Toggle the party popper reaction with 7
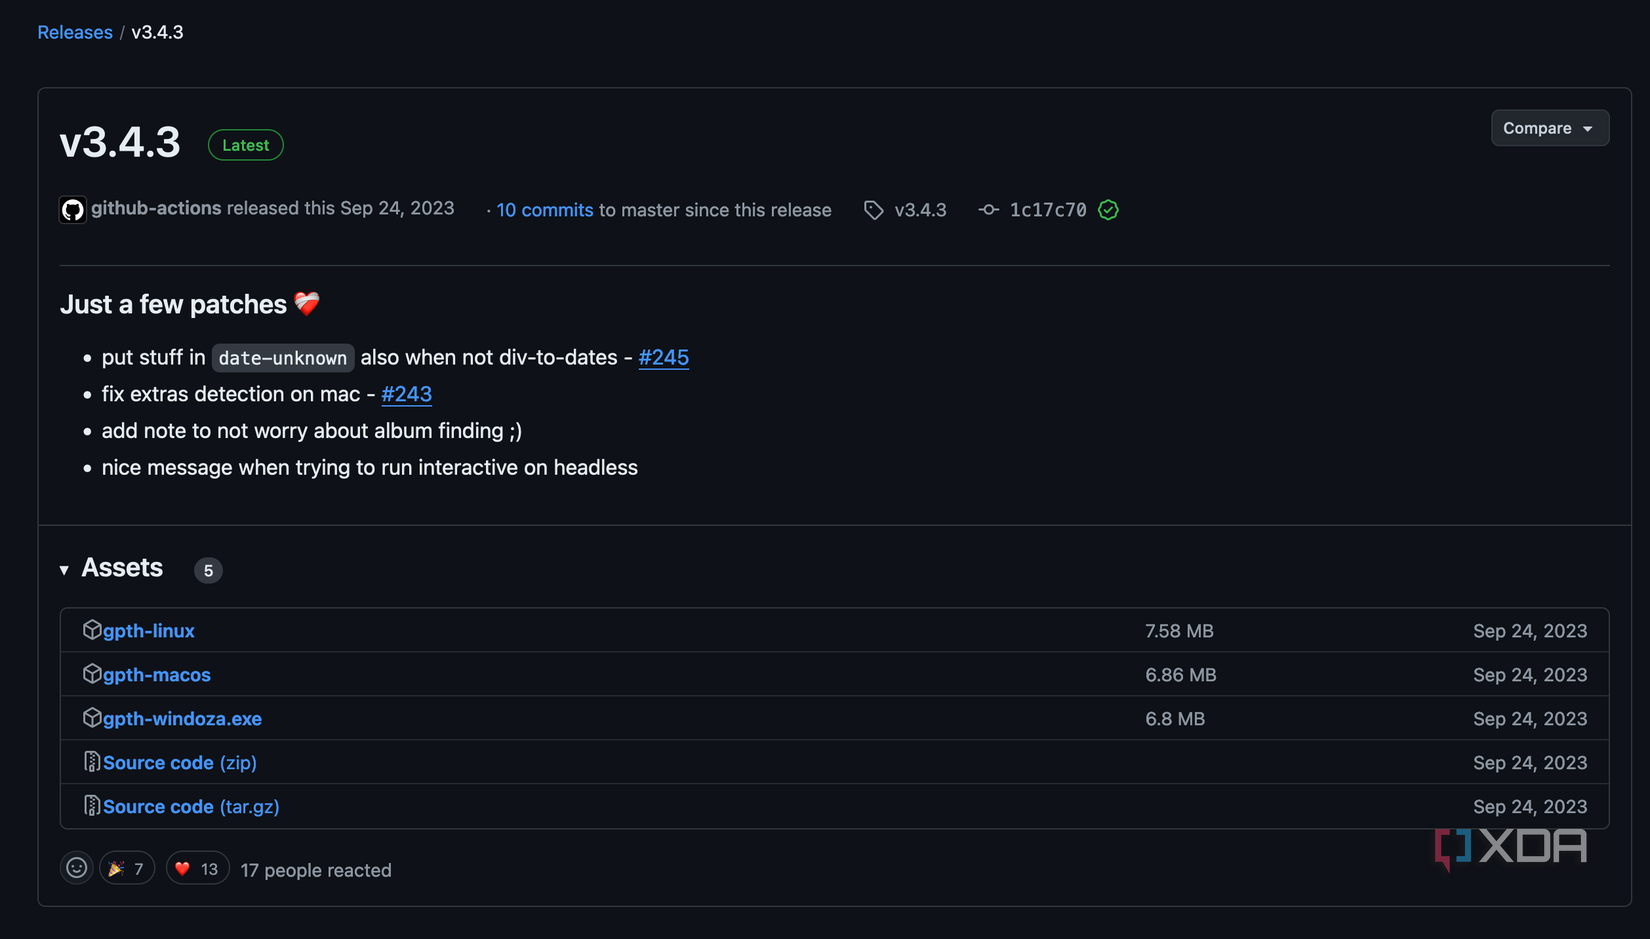 click(127, 868)
